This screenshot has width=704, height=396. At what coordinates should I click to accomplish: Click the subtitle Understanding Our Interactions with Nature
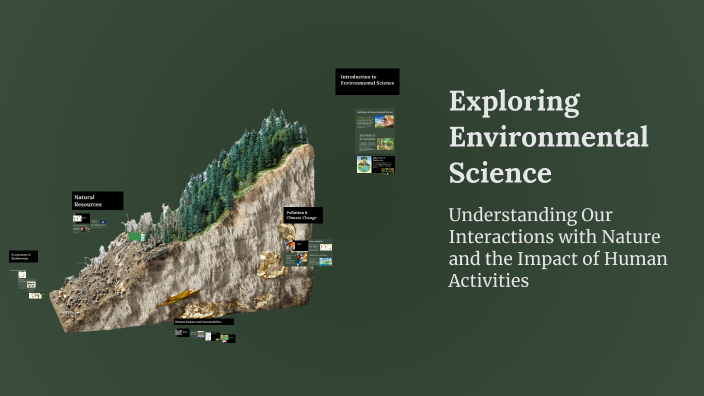(x=558, y=247)
